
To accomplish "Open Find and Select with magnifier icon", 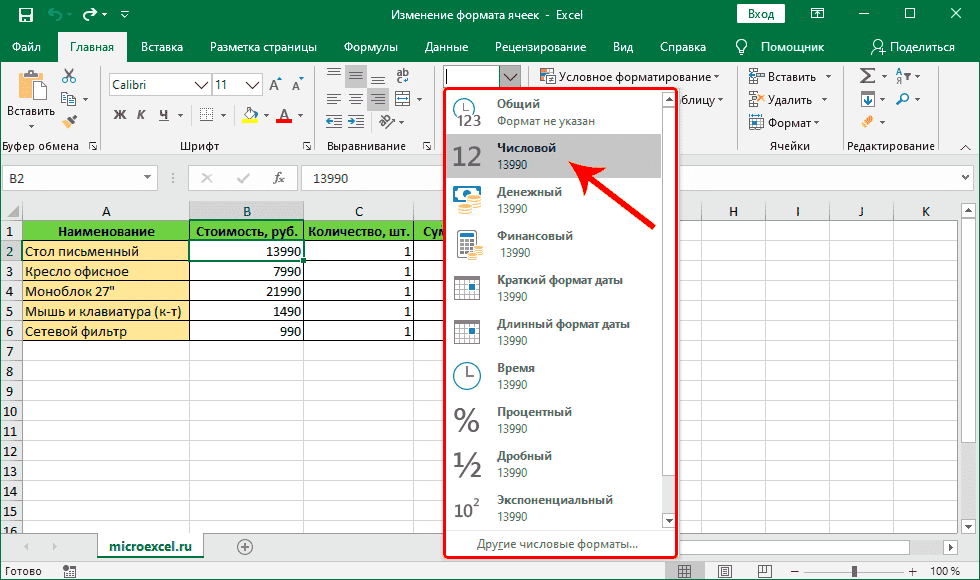I will point(903,98).
